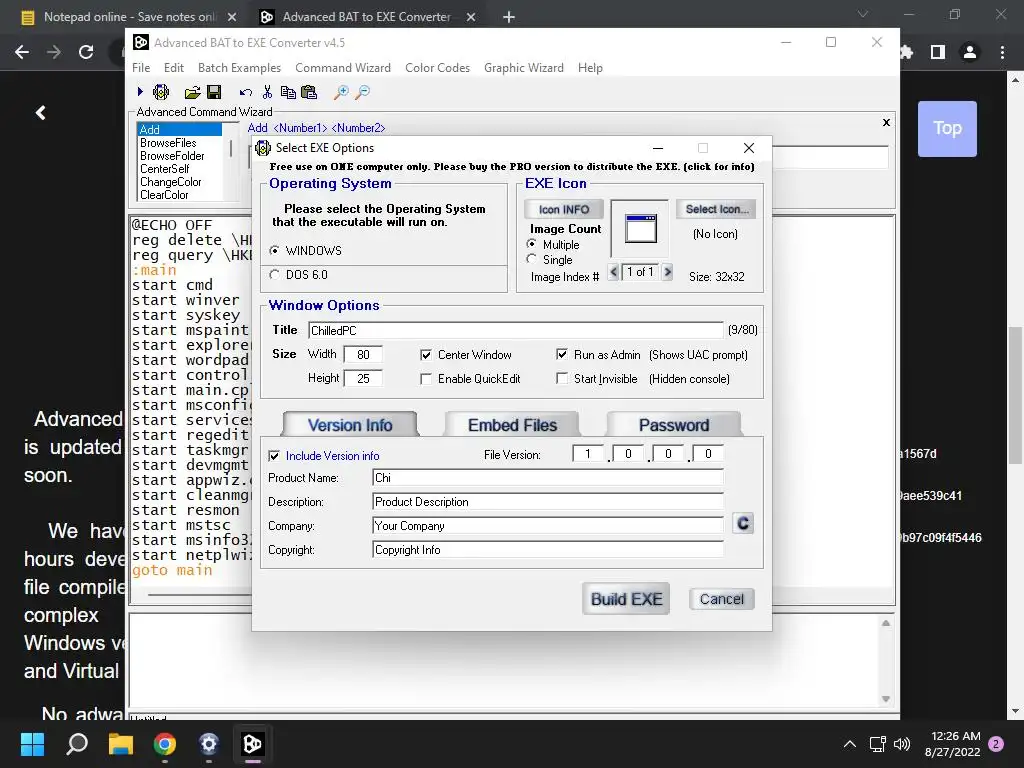Click the Copyright input field
1024x768 pixels.
(x=547, y=550)
